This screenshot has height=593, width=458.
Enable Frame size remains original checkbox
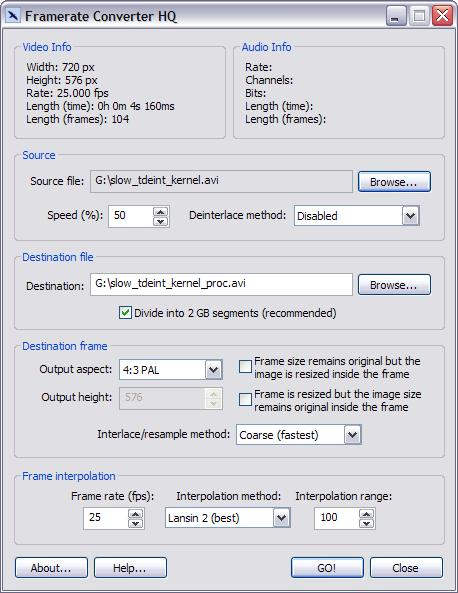[245, 366]
